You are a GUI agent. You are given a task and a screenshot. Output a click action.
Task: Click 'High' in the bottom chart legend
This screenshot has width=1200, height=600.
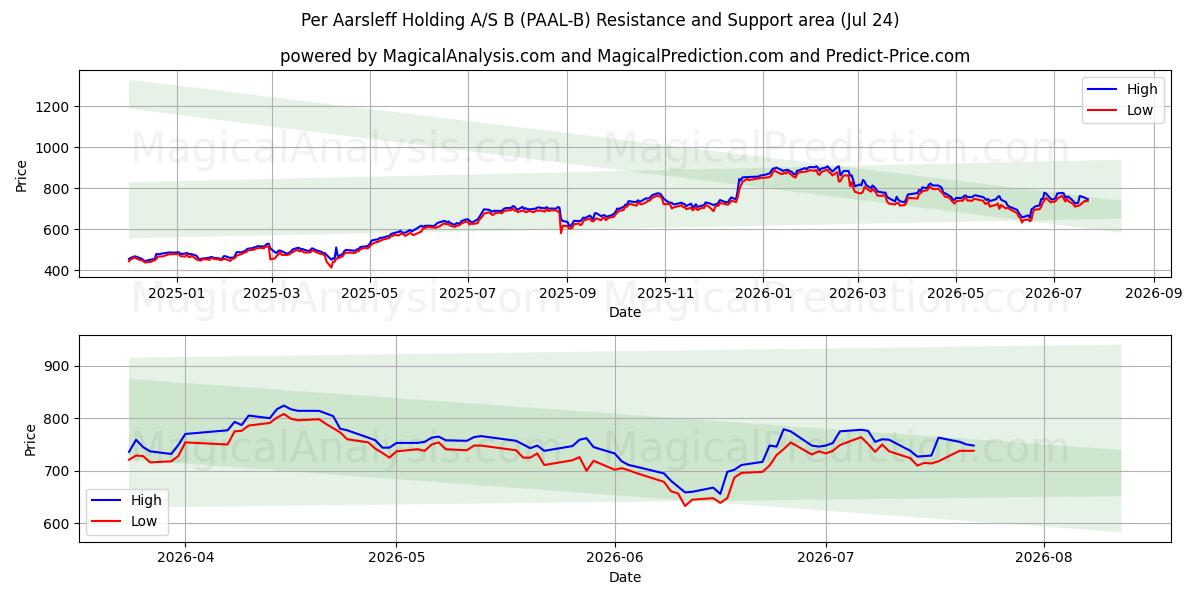tap(146, 500)
